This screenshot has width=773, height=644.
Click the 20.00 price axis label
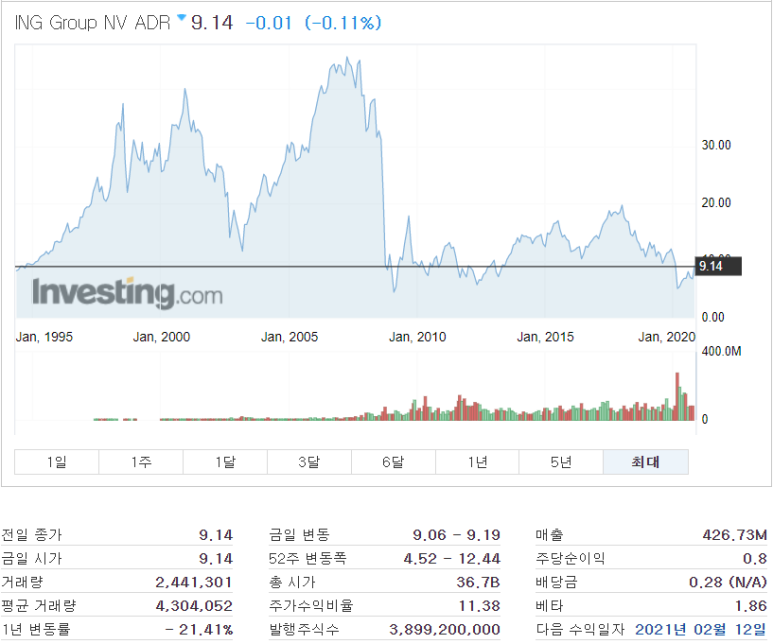point(716,203)
